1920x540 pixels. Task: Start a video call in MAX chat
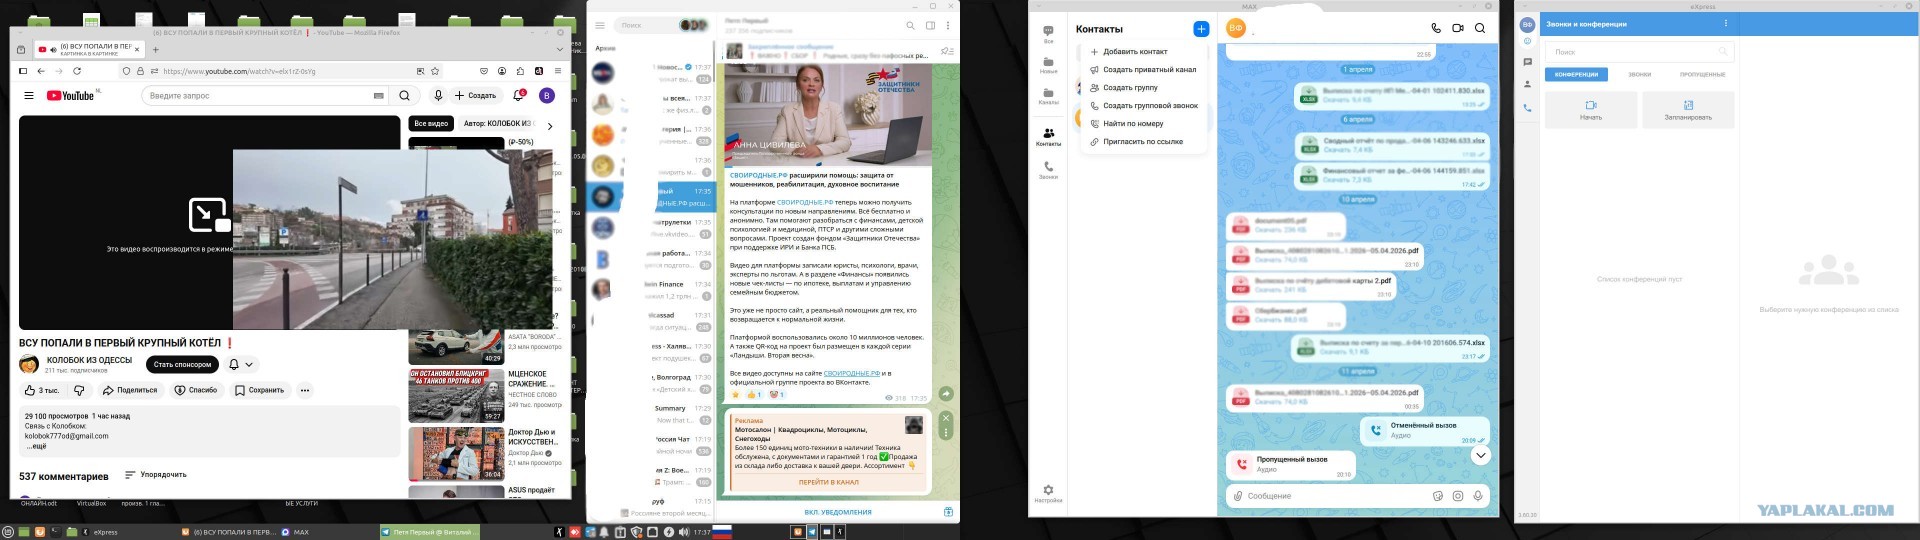tap(1458, 28)
